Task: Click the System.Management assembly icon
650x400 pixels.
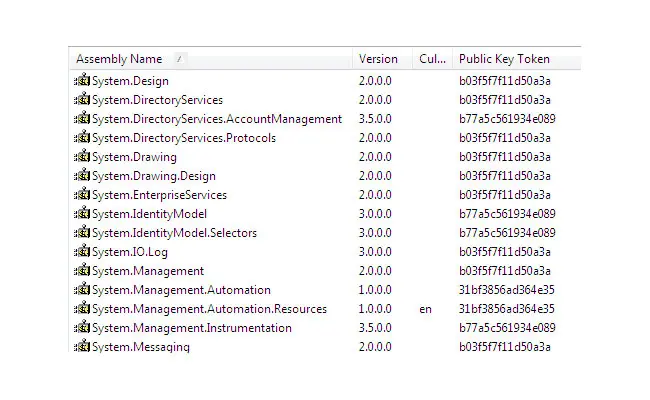Action: pyautogui.click(x=82, y=270)
